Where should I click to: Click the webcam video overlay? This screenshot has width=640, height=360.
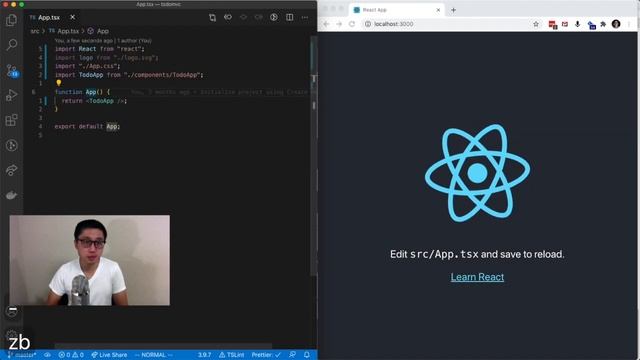click(x=90, y=260)
